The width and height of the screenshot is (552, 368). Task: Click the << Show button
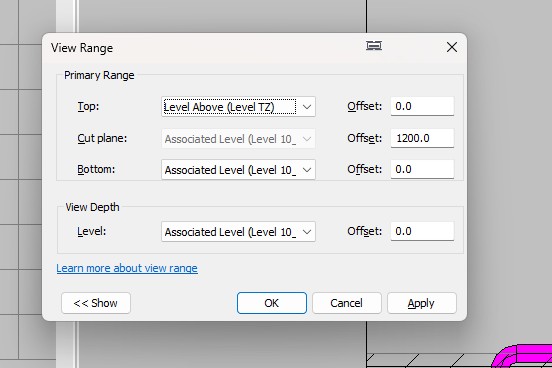click(96, 303)
